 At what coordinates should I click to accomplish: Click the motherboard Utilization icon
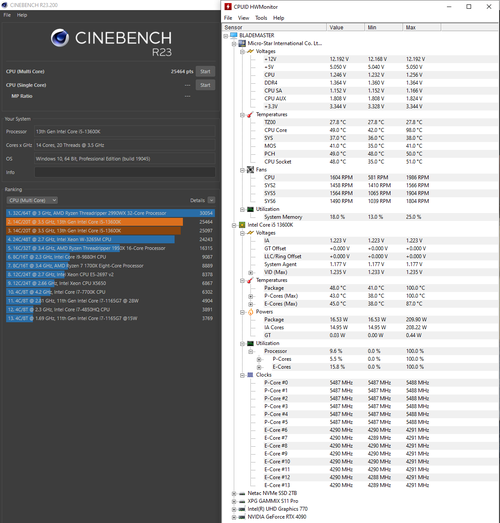point(250,209)
